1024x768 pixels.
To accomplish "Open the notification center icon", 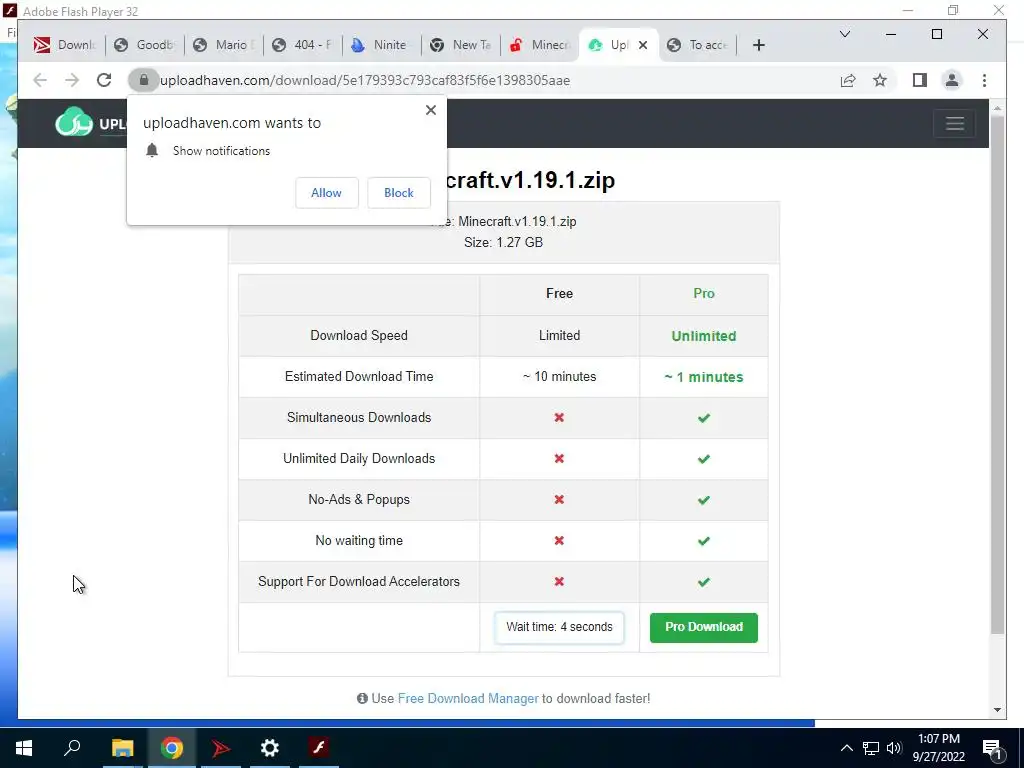I will 993,749.
